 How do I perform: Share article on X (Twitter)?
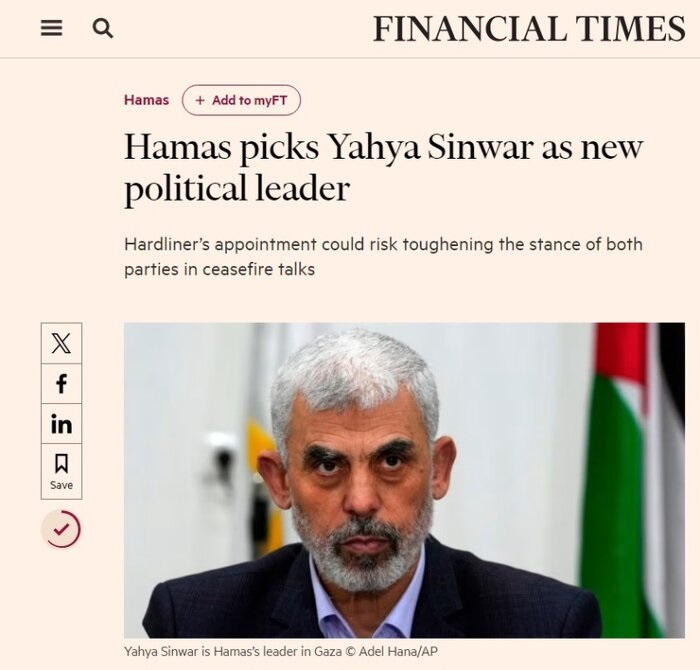pos(61,344)
